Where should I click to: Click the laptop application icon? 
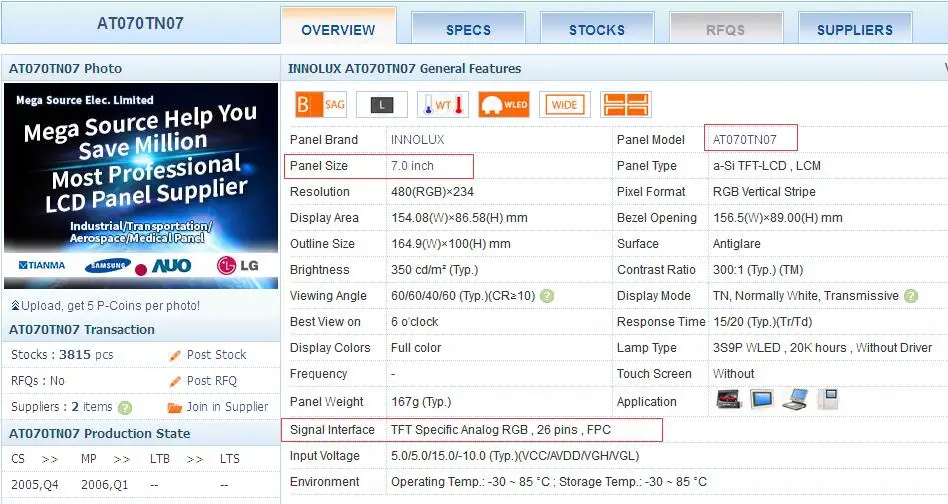794,399
